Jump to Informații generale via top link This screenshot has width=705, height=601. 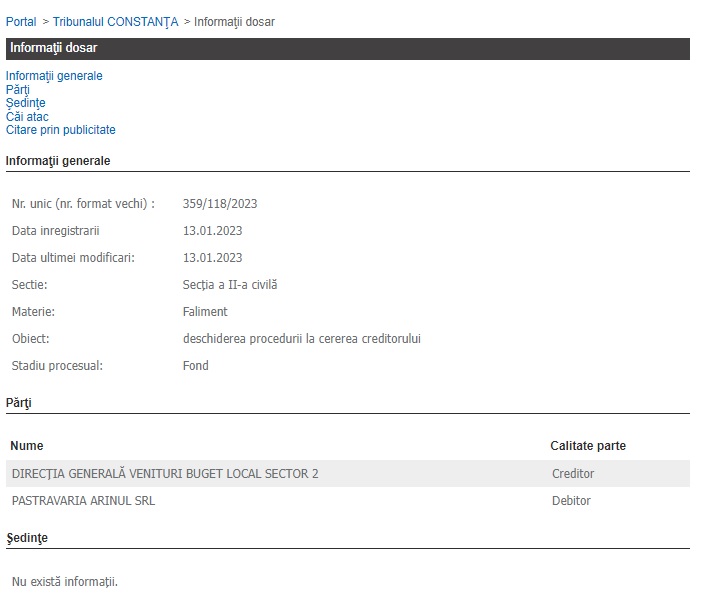coord(54,76)
